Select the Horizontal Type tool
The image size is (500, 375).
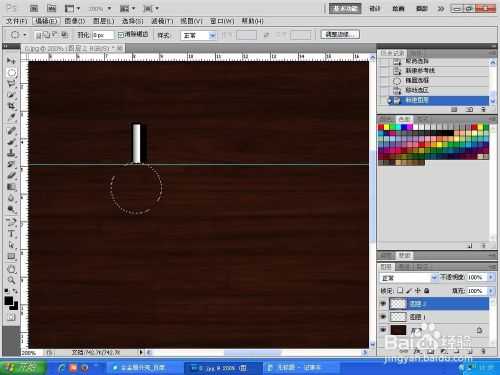click(x=11, y=234)
